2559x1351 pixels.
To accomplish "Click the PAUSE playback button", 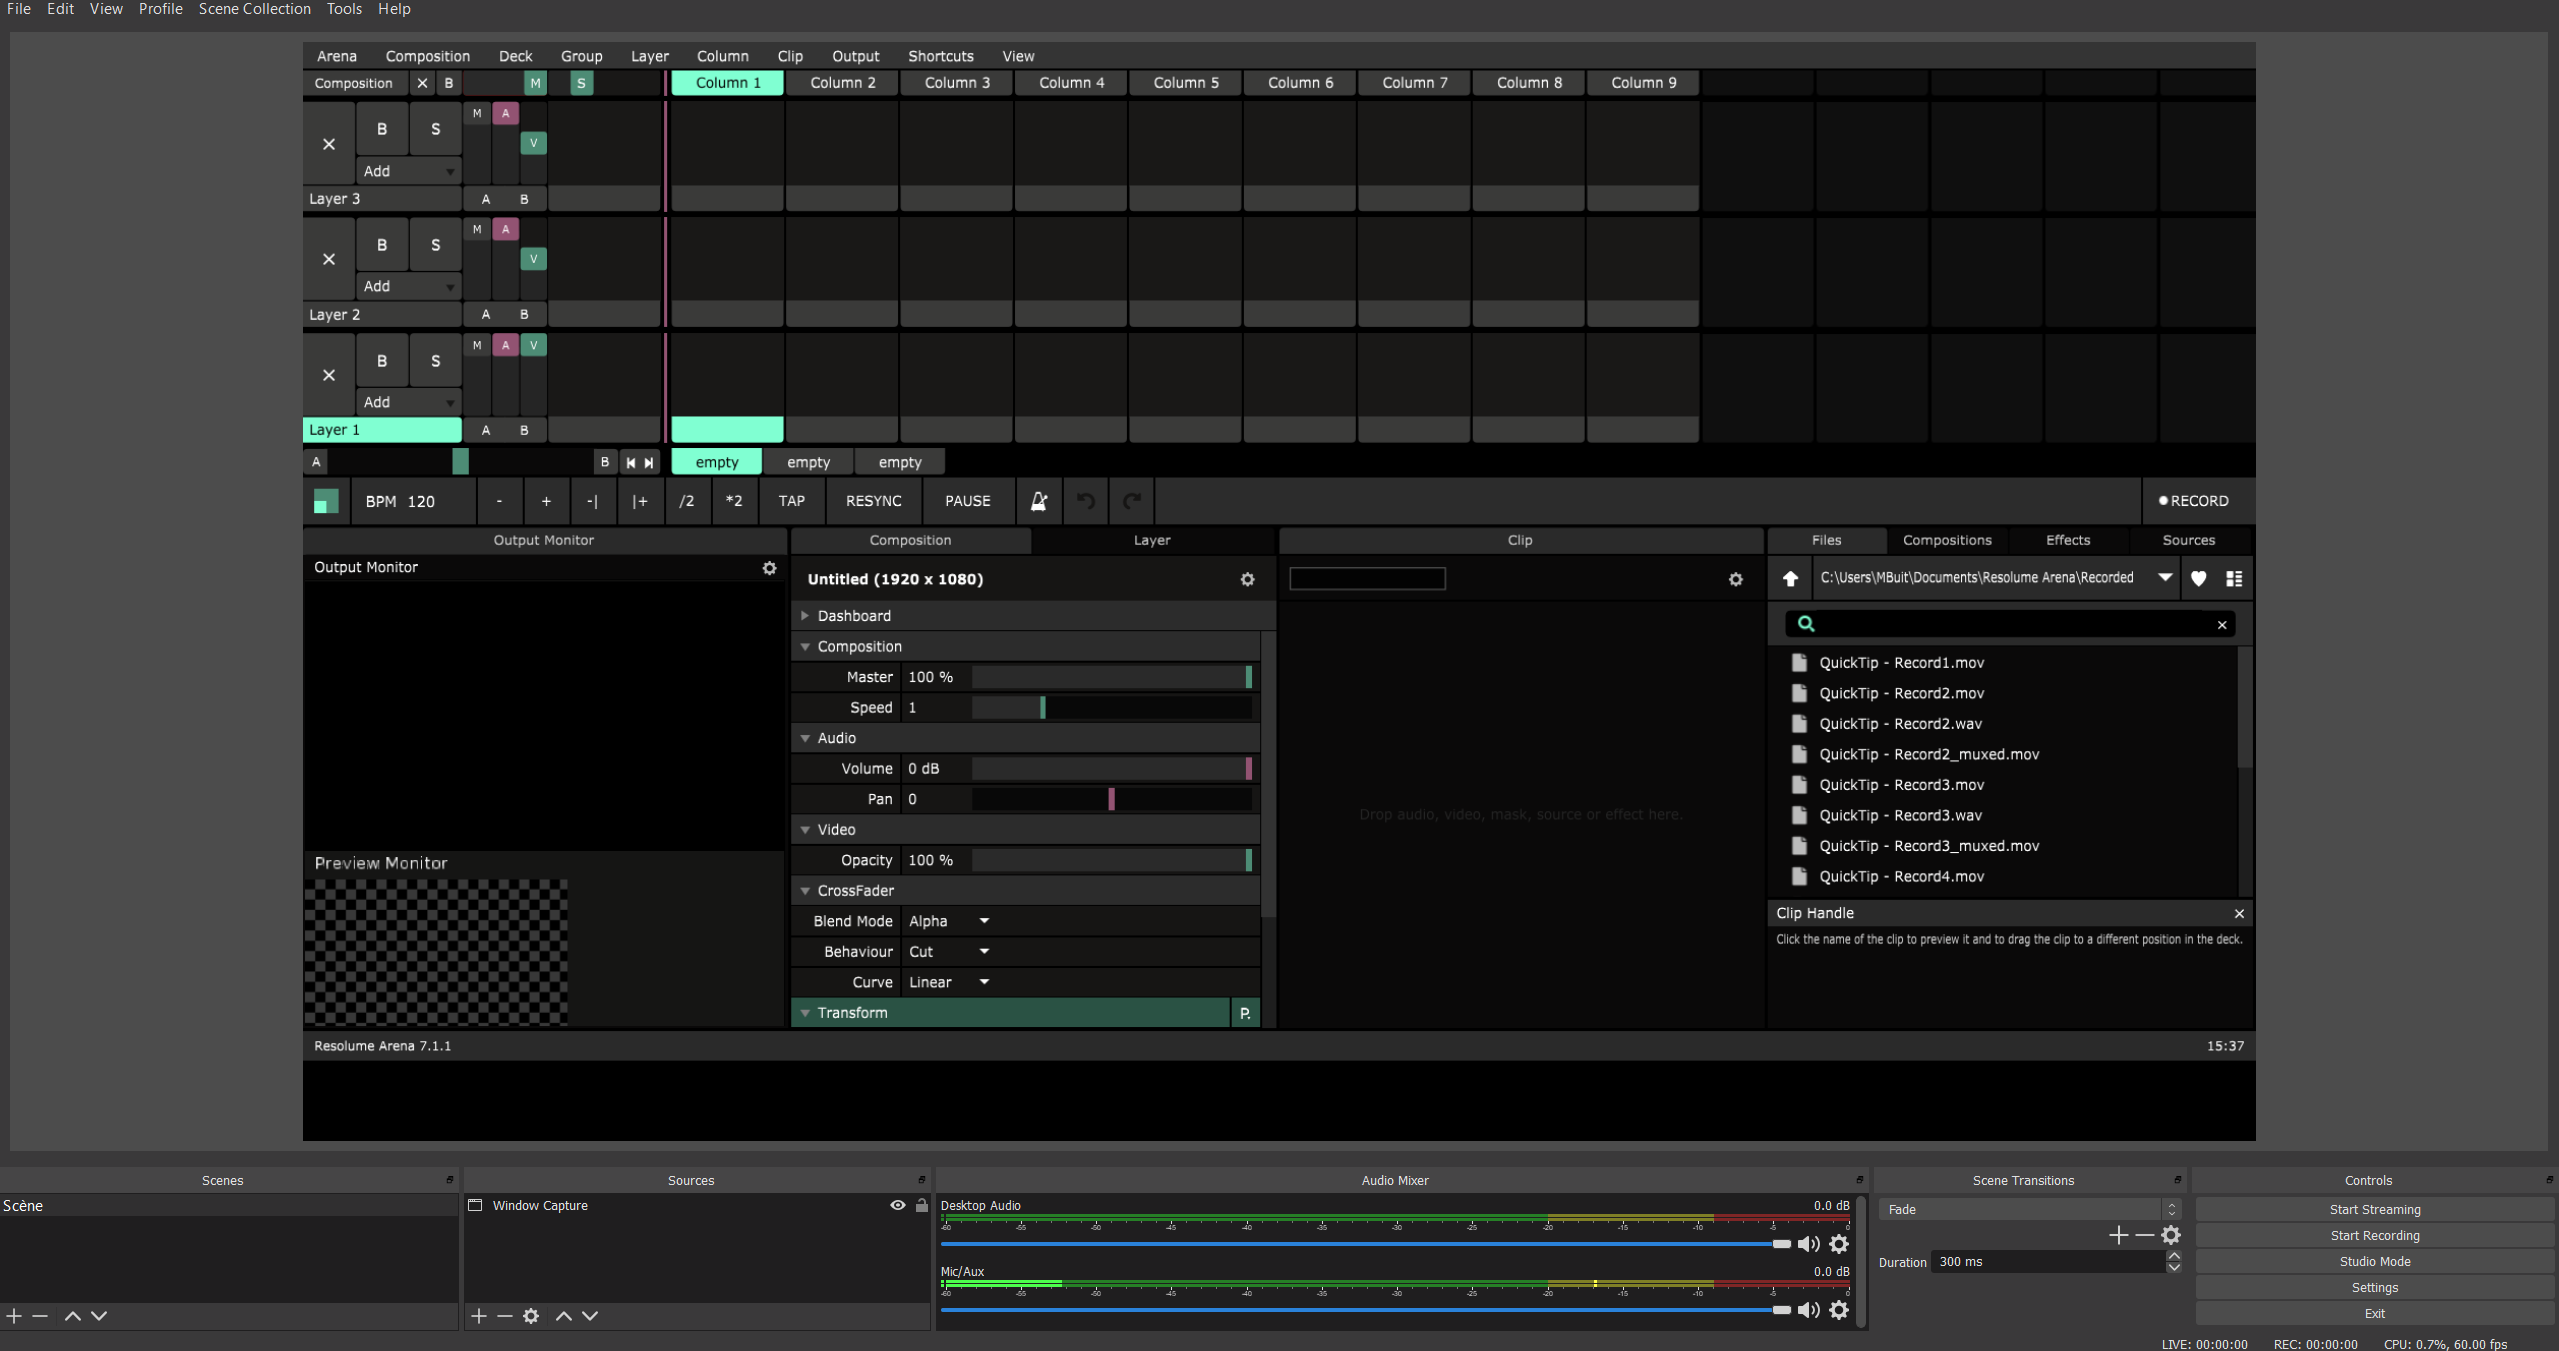I will tap(966, 499).
